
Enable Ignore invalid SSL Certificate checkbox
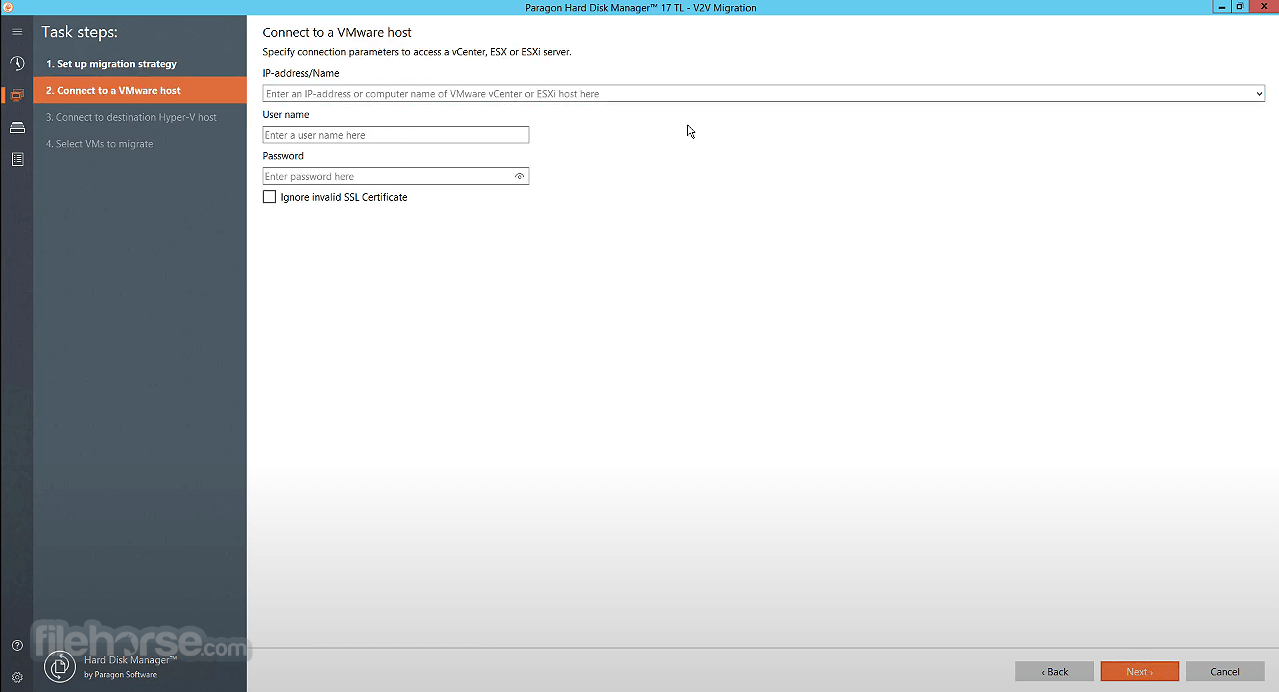click(x=269, y=197)
